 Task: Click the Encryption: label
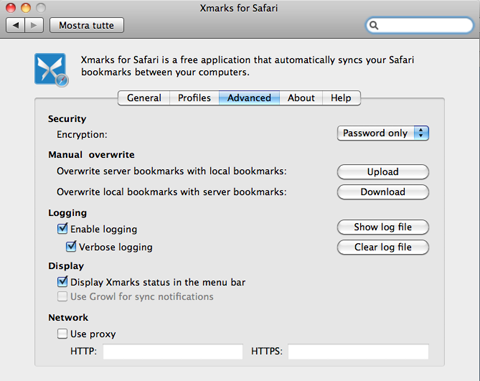click(82, 135)
